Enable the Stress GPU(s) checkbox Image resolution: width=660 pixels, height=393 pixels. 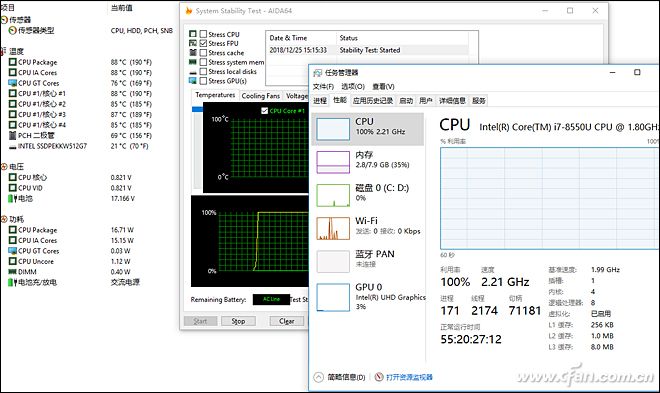[x=203, y=81]
